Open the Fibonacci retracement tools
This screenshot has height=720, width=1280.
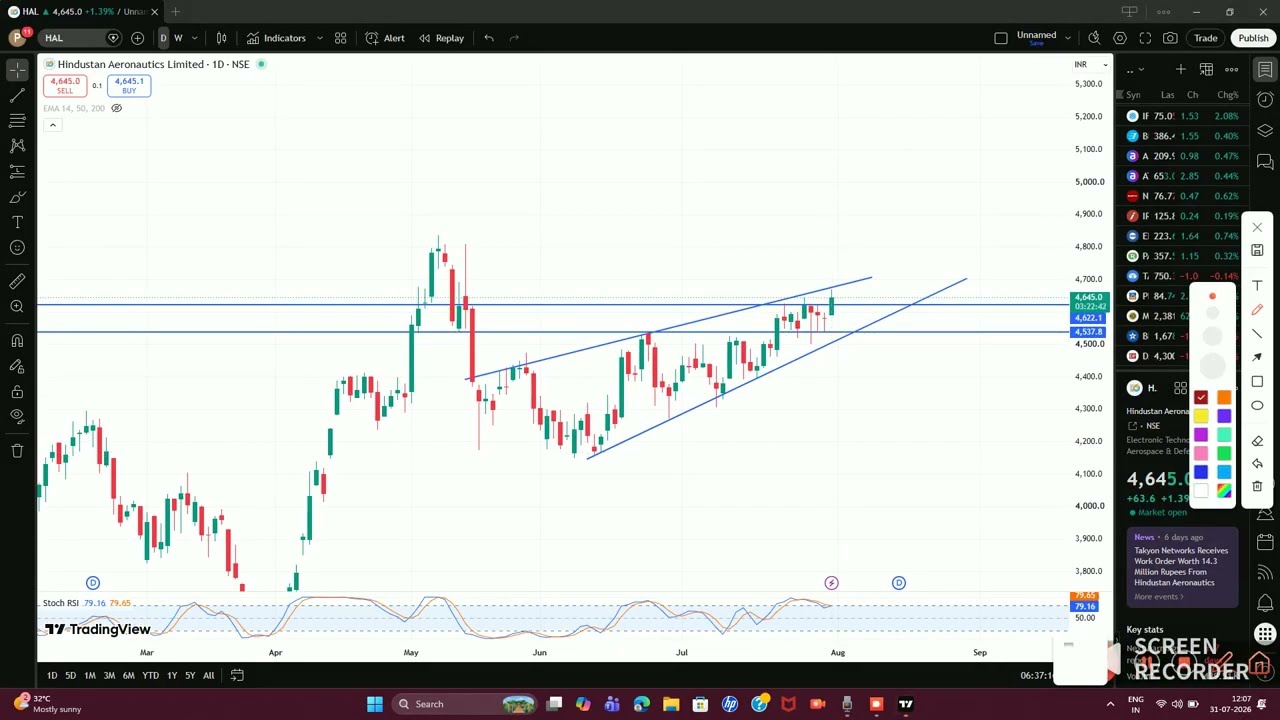(x=17, y=120)
